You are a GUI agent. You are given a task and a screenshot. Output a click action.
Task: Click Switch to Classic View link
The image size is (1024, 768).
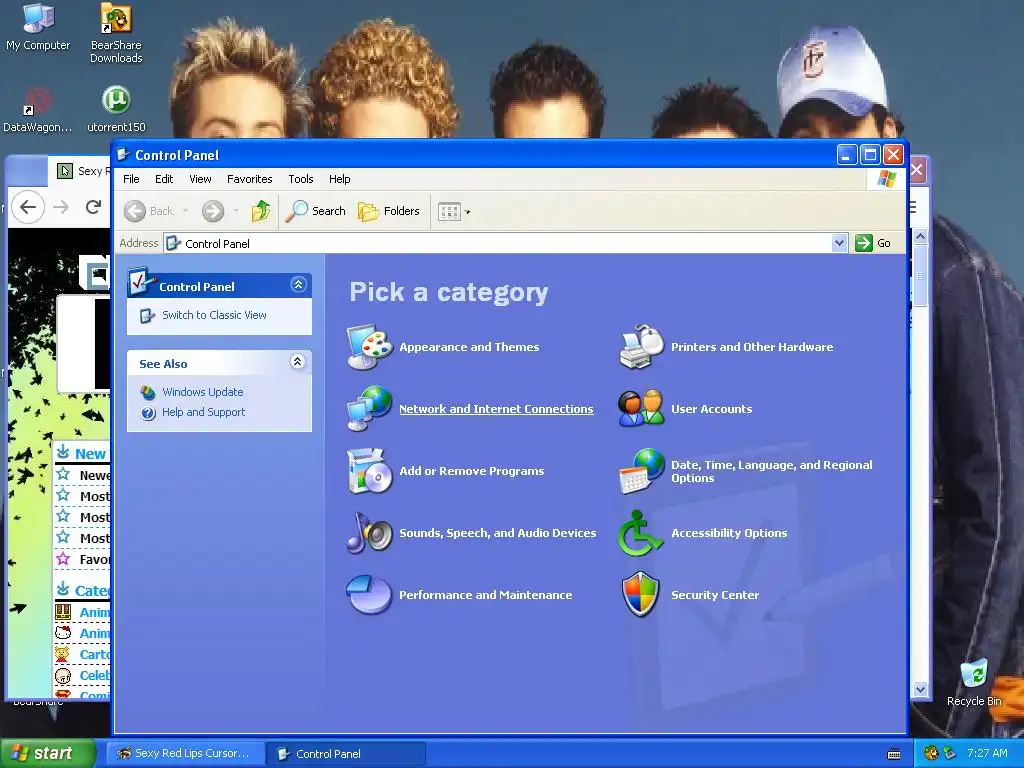tap(214, 315)
